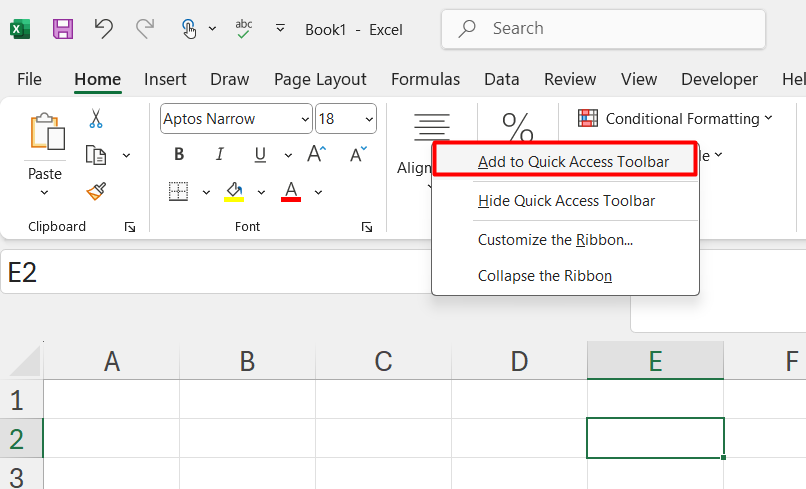This screenshot has width=806, height=489.
Task: Select column A header
Action: point(112,361)
